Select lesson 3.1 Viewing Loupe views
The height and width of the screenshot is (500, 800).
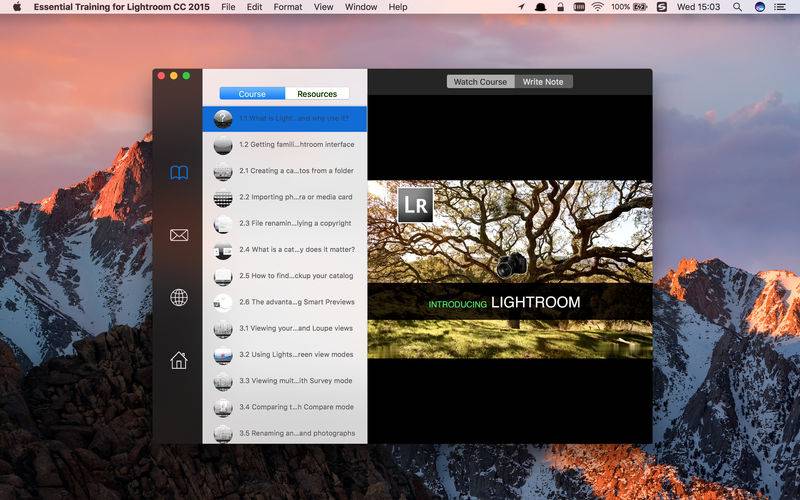pyautogui.click(x=285, y=329)
